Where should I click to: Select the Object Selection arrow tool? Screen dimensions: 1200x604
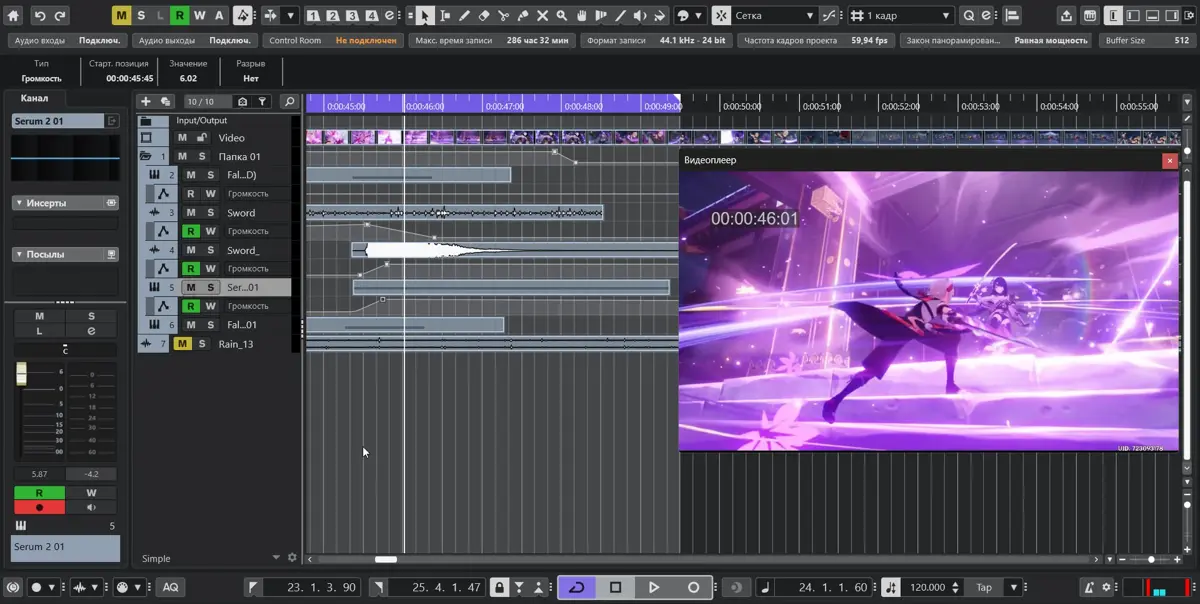tap(425, 16)
